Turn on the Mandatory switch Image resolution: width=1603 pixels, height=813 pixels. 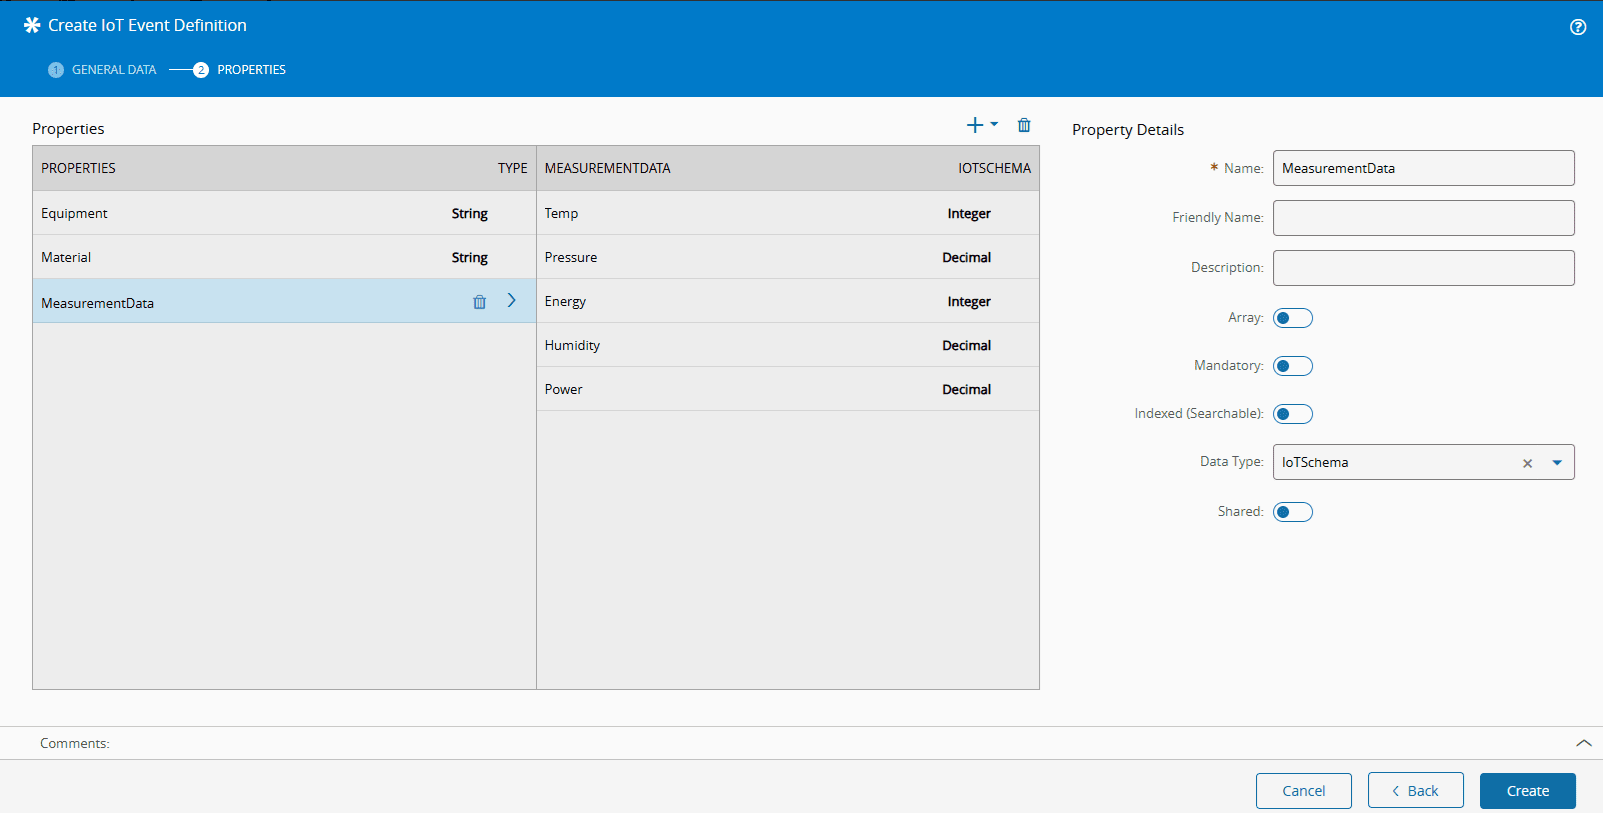1292,366
